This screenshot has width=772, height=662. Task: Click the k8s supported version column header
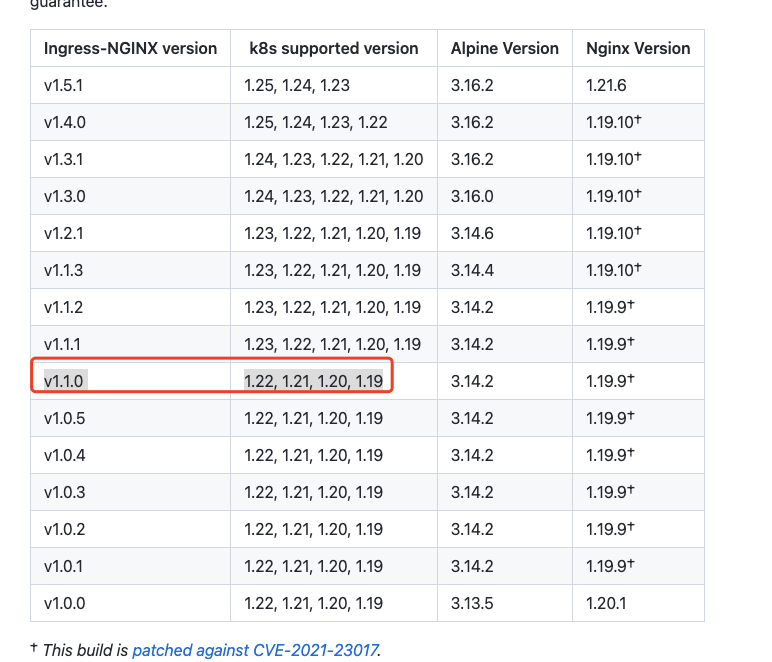[x=334, y=48]
